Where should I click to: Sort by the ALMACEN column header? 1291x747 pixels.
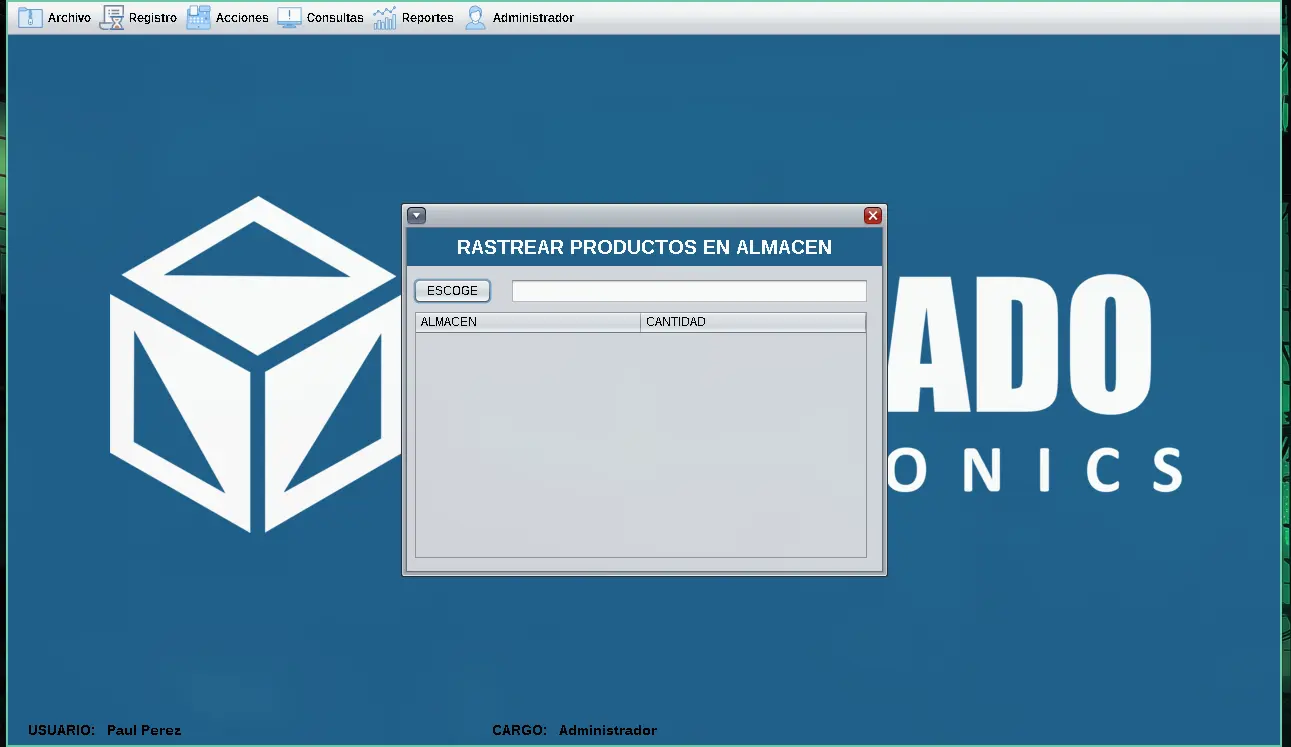point(528,322)
